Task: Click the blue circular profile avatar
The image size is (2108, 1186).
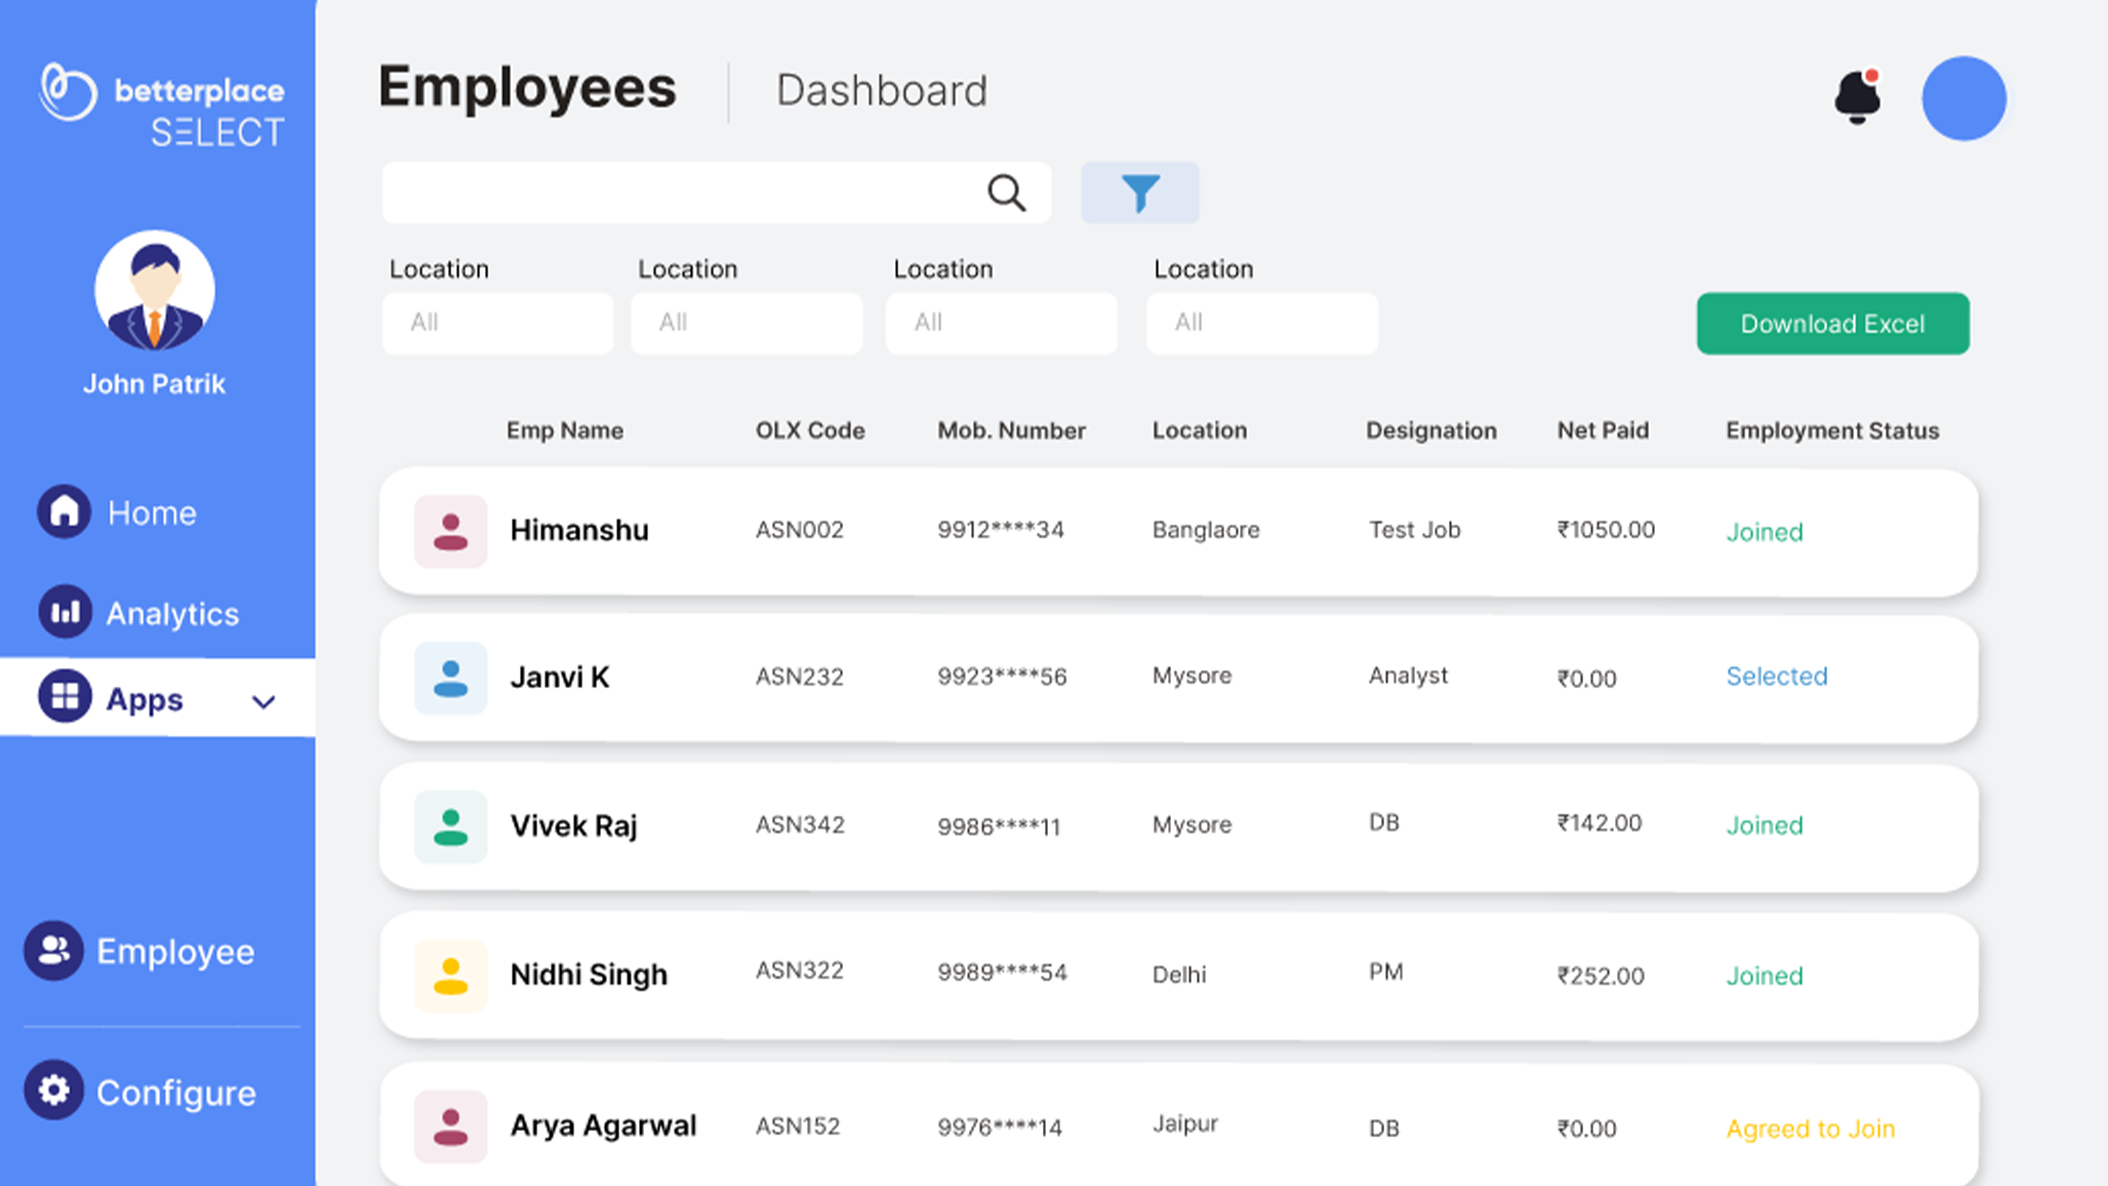Action: (1963, 98)
